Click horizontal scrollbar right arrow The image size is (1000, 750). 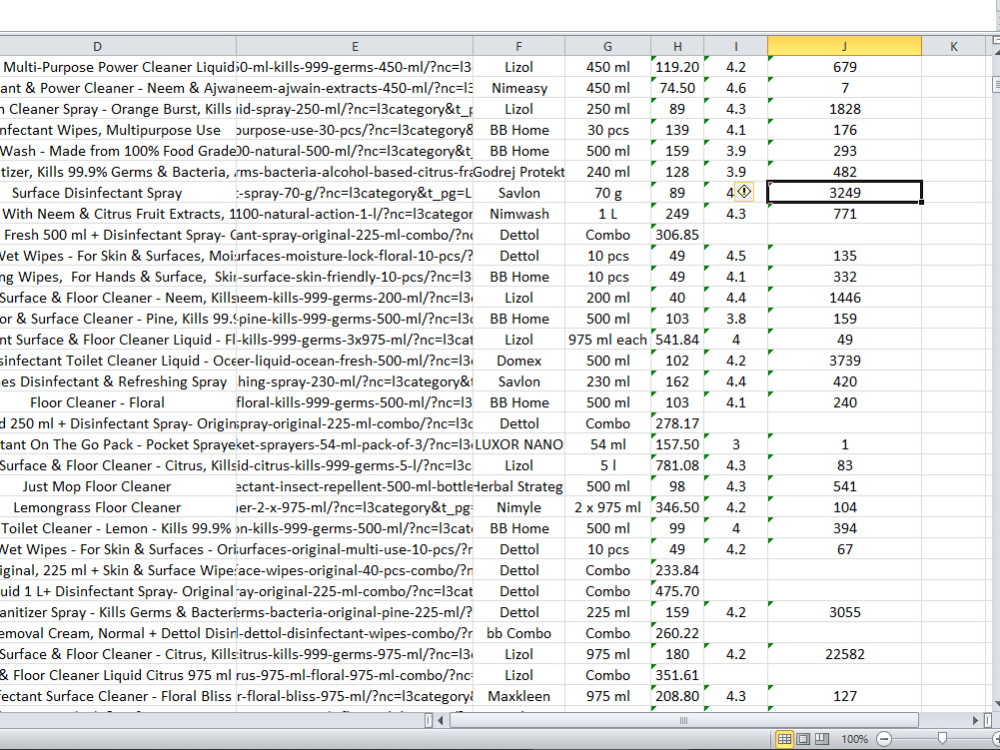click(x=975, y=721)
